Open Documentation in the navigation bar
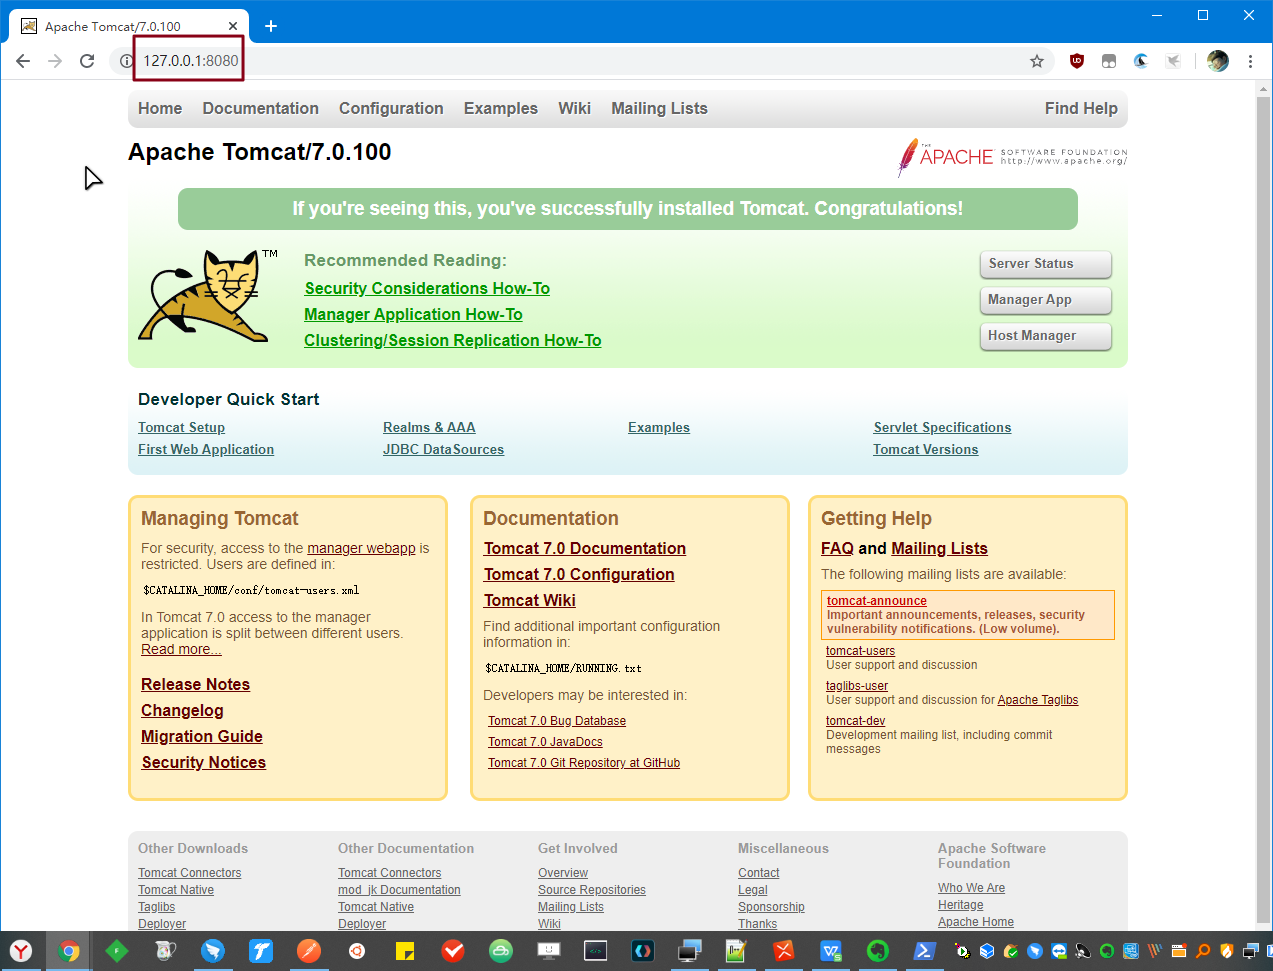Viewport: 1273px width, 971px height. point(261,108)
